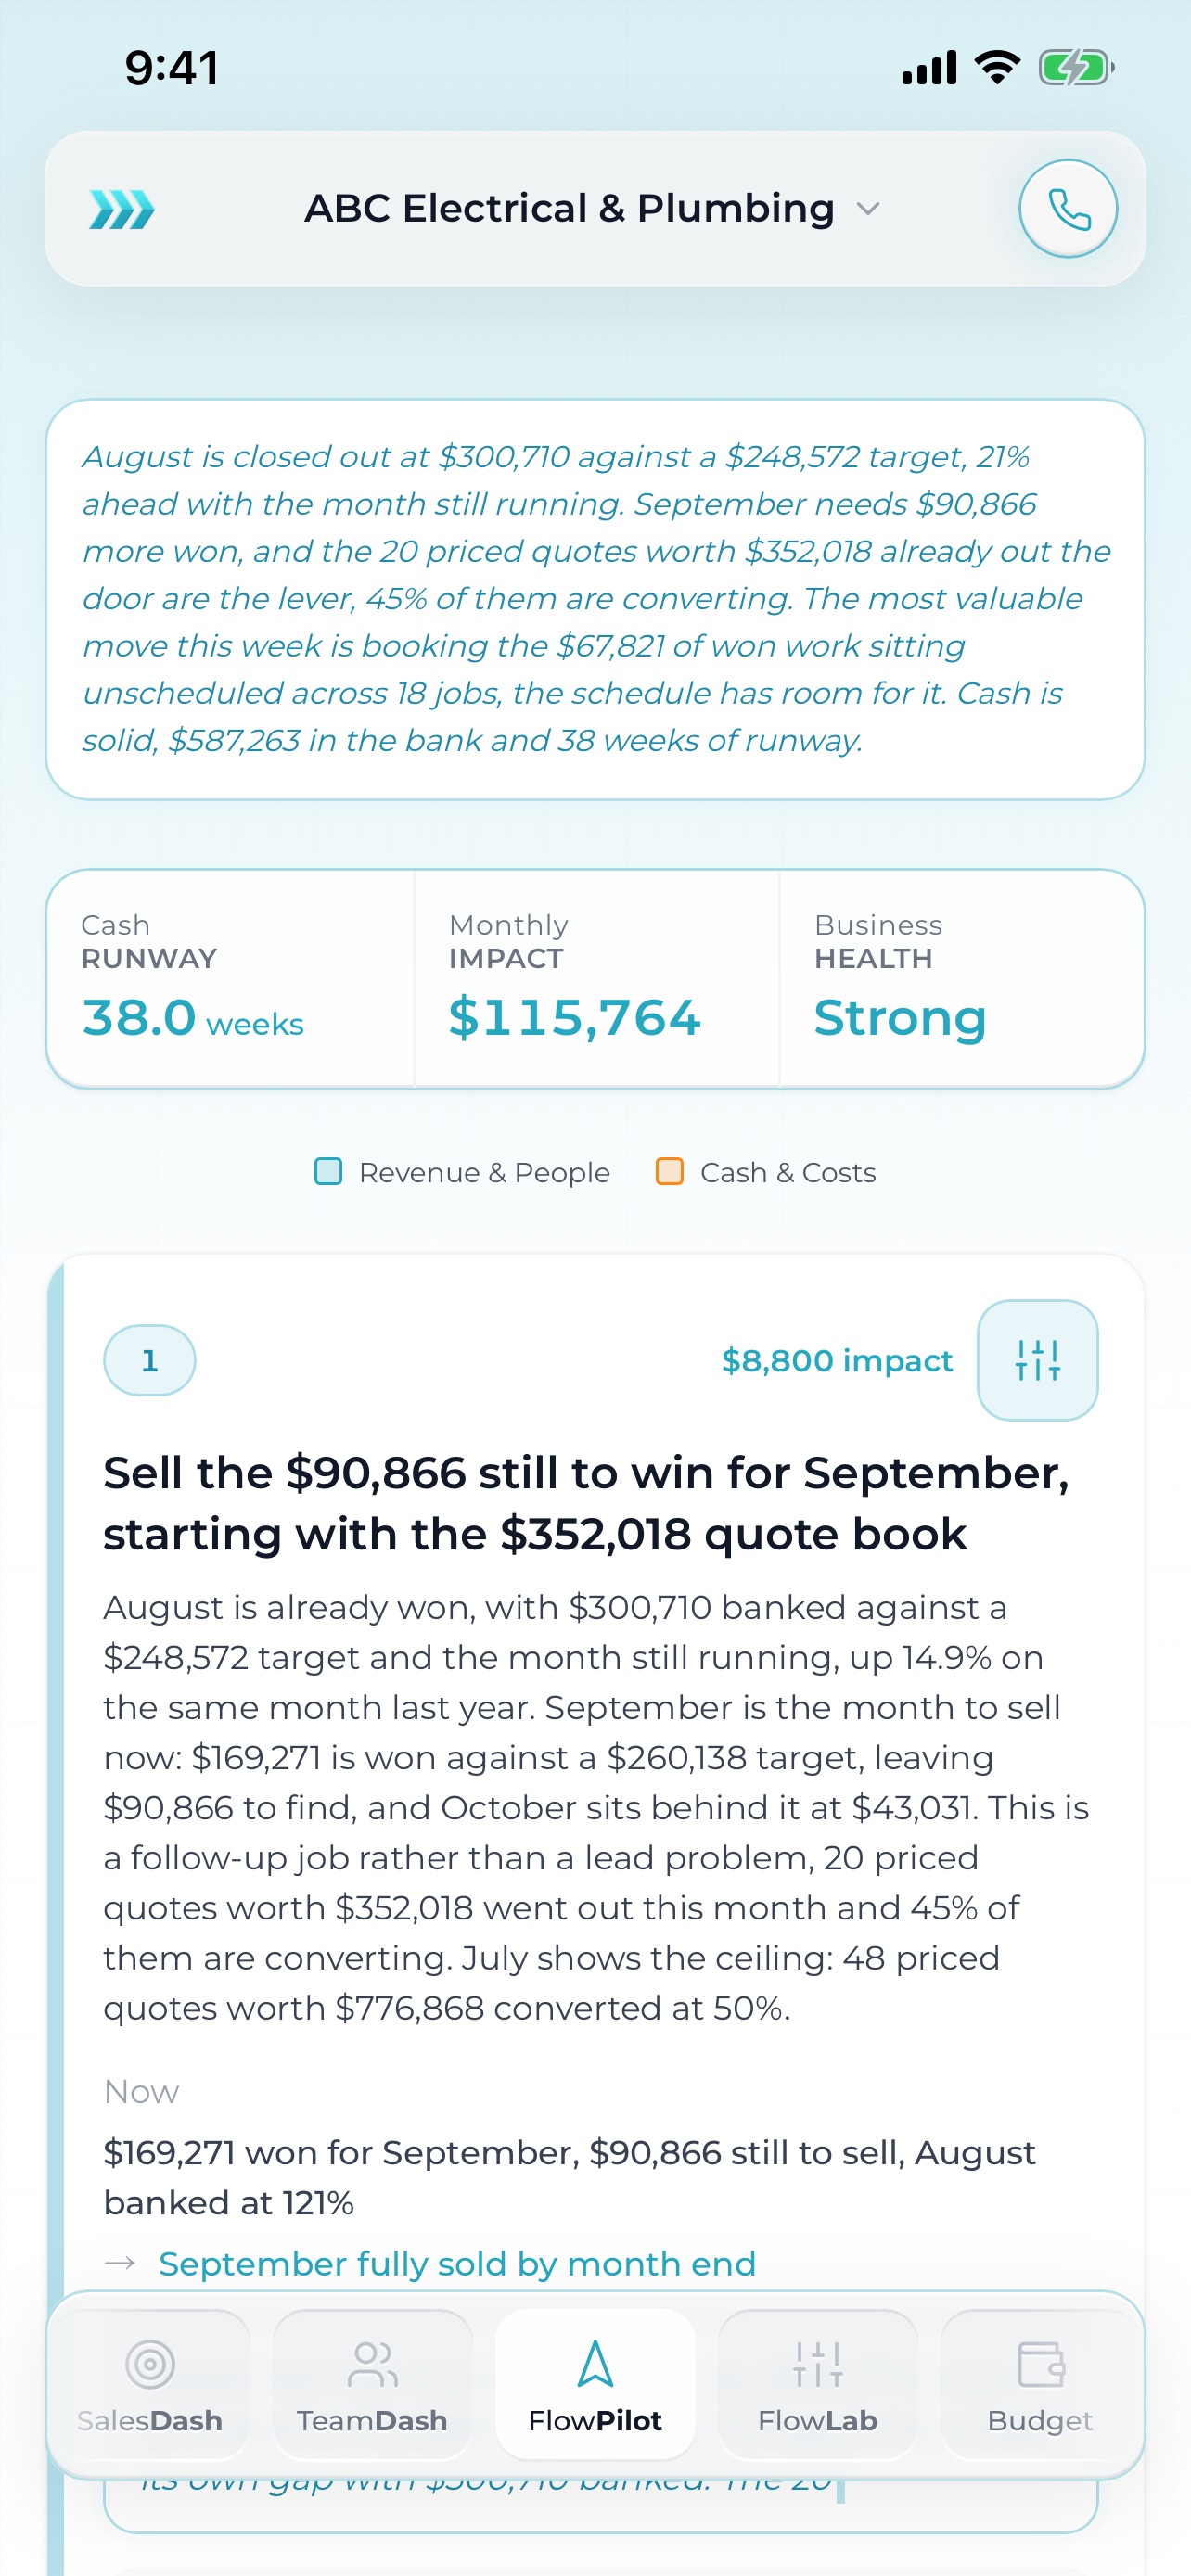1191x2576 pixels.
Task: Open the FlowLab sliders icon
Action: tap(817, 2364)
